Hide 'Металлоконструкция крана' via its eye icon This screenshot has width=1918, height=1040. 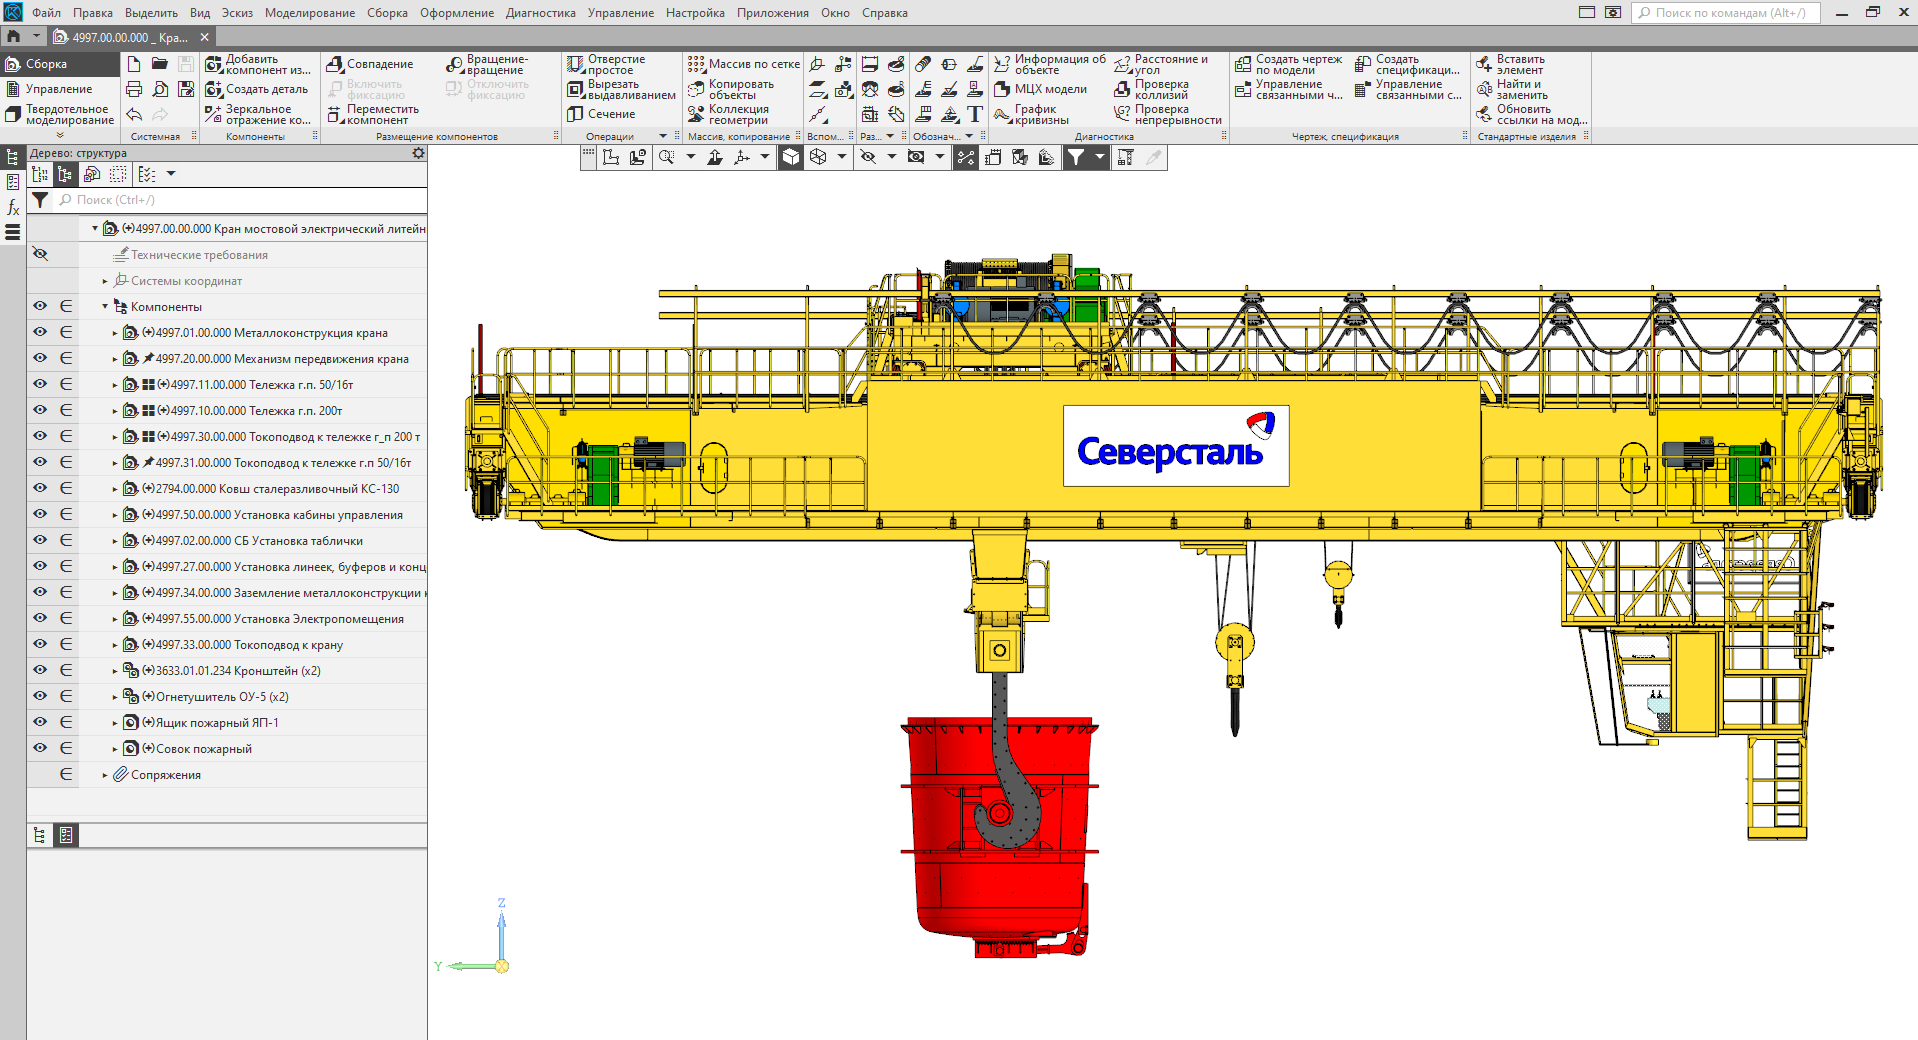pyautogui.click(x=40, y=332)
